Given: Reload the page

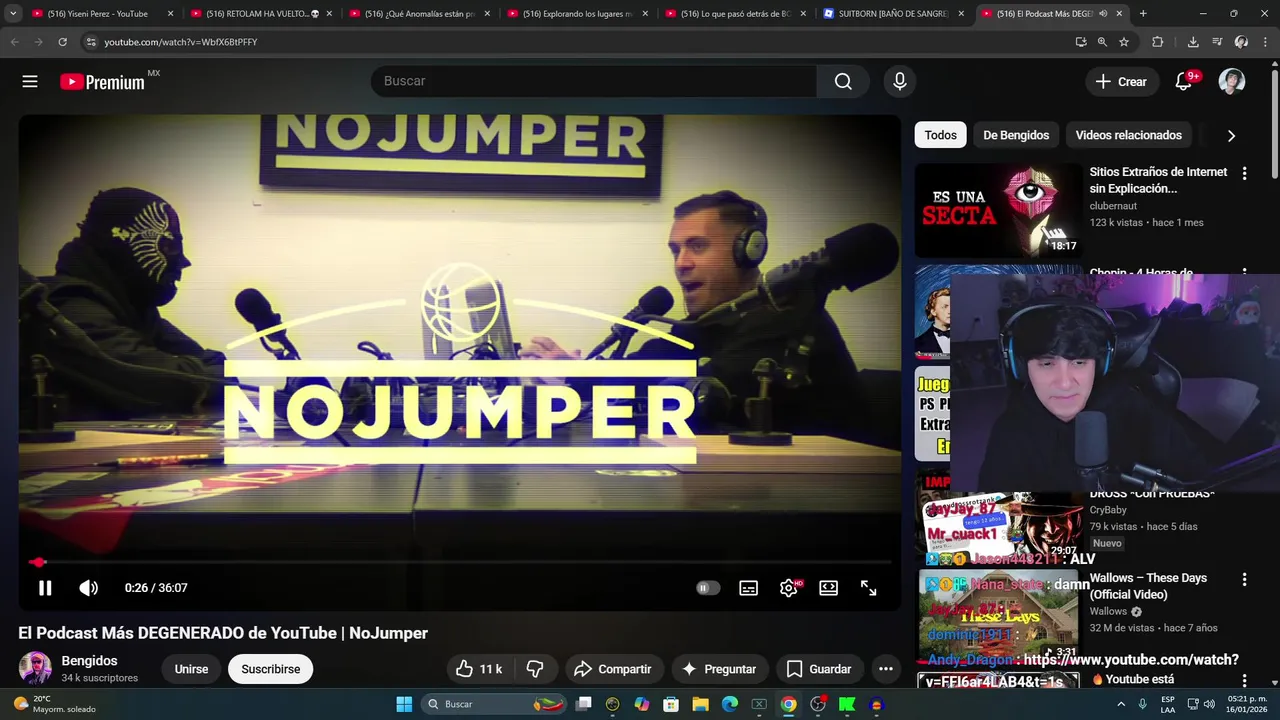Looking at the screenshot, I should pyautogui.click(x=62, y=42).
